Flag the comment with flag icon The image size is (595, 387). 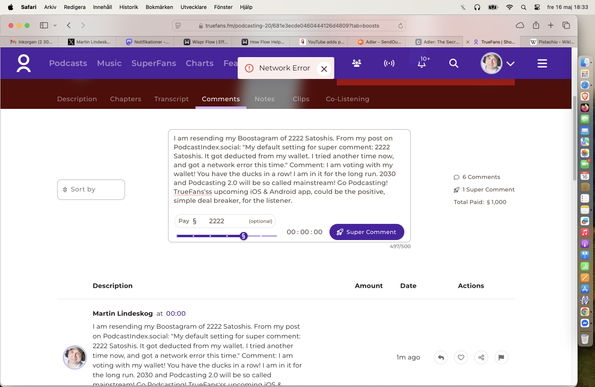pyautogui.click(x=501, y=357)
